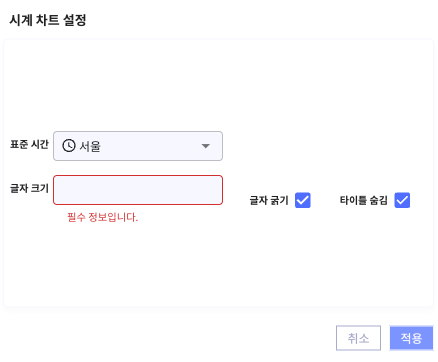Click the clock icon in the timezone field
The height and width of the screenshot is (362, 438).
69,146
